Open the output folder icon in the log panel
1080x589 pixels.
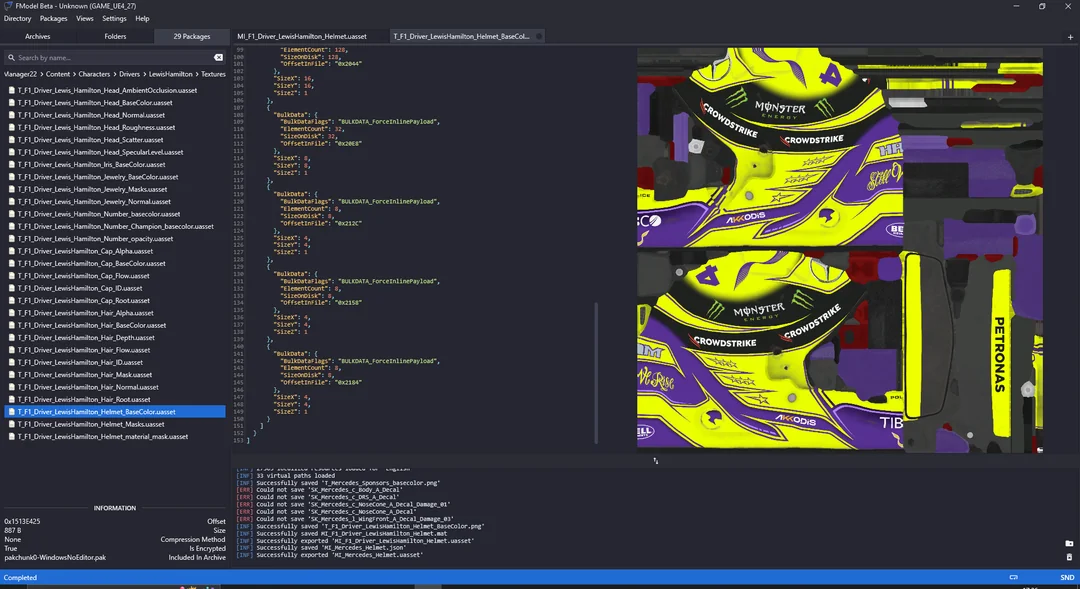pyautogui.click(x=1069, y=543)
